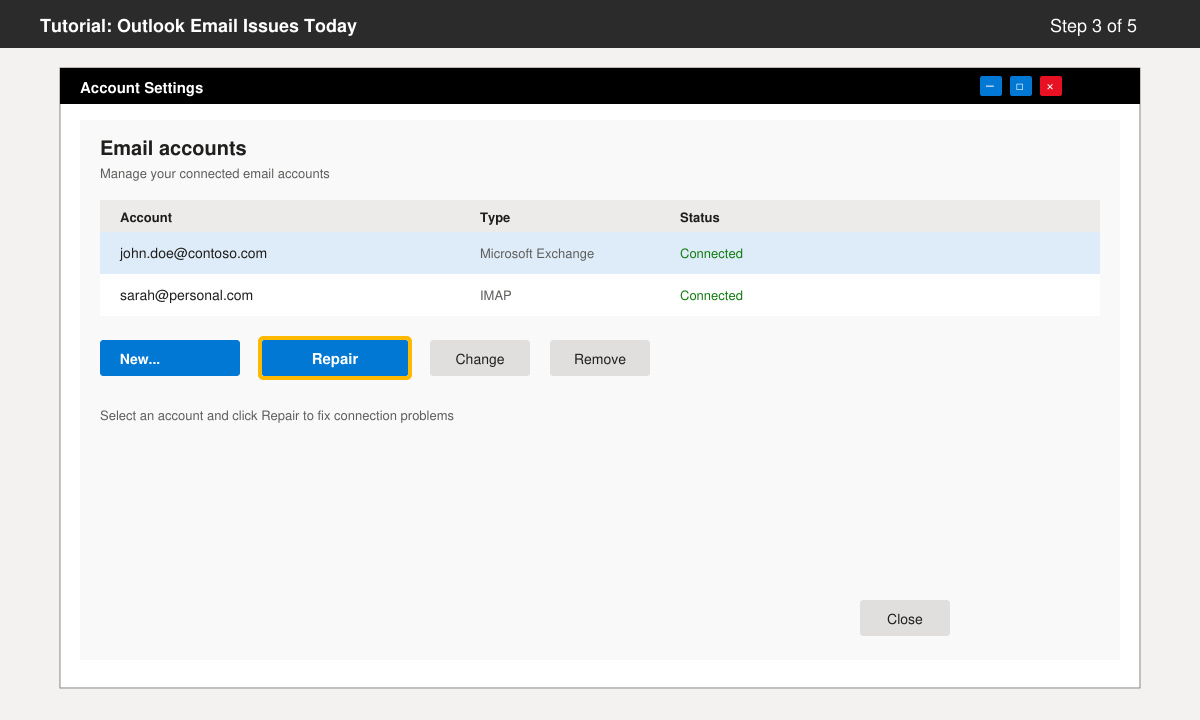Click the Step 3 of 5 indicator
The image size is (1200, 720).
point(1093,26)
